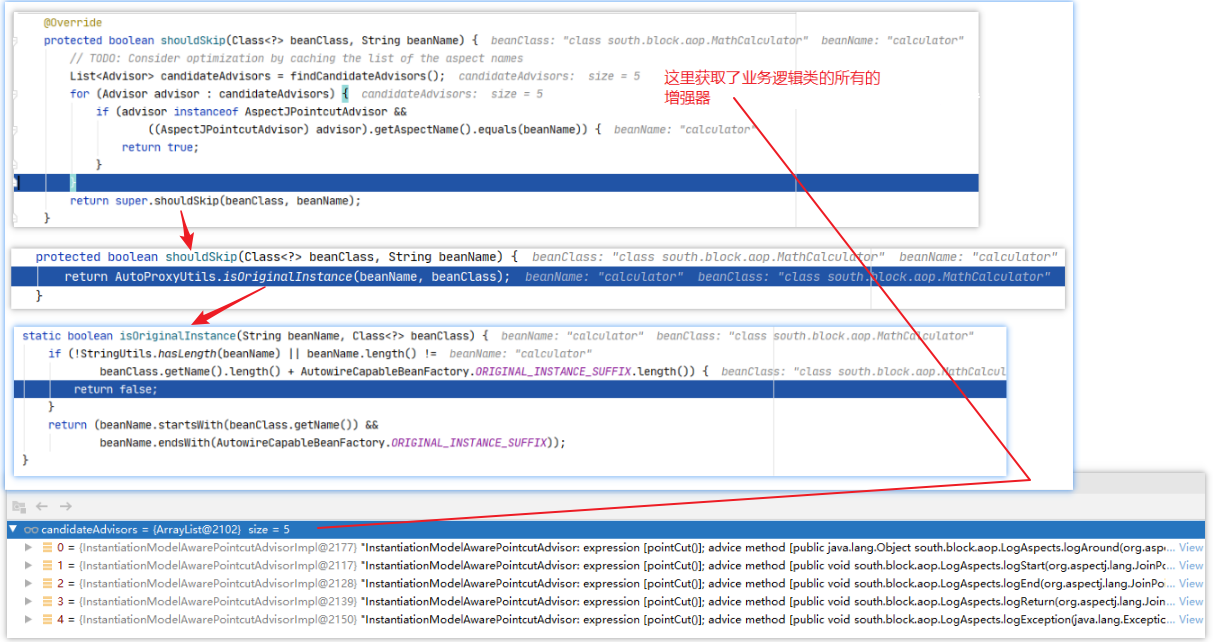Click the highlighted AutoProxyUtils.isOriginalInstance return line
The width and height of the screenshot is (1213, 642).
click(538, 277)
